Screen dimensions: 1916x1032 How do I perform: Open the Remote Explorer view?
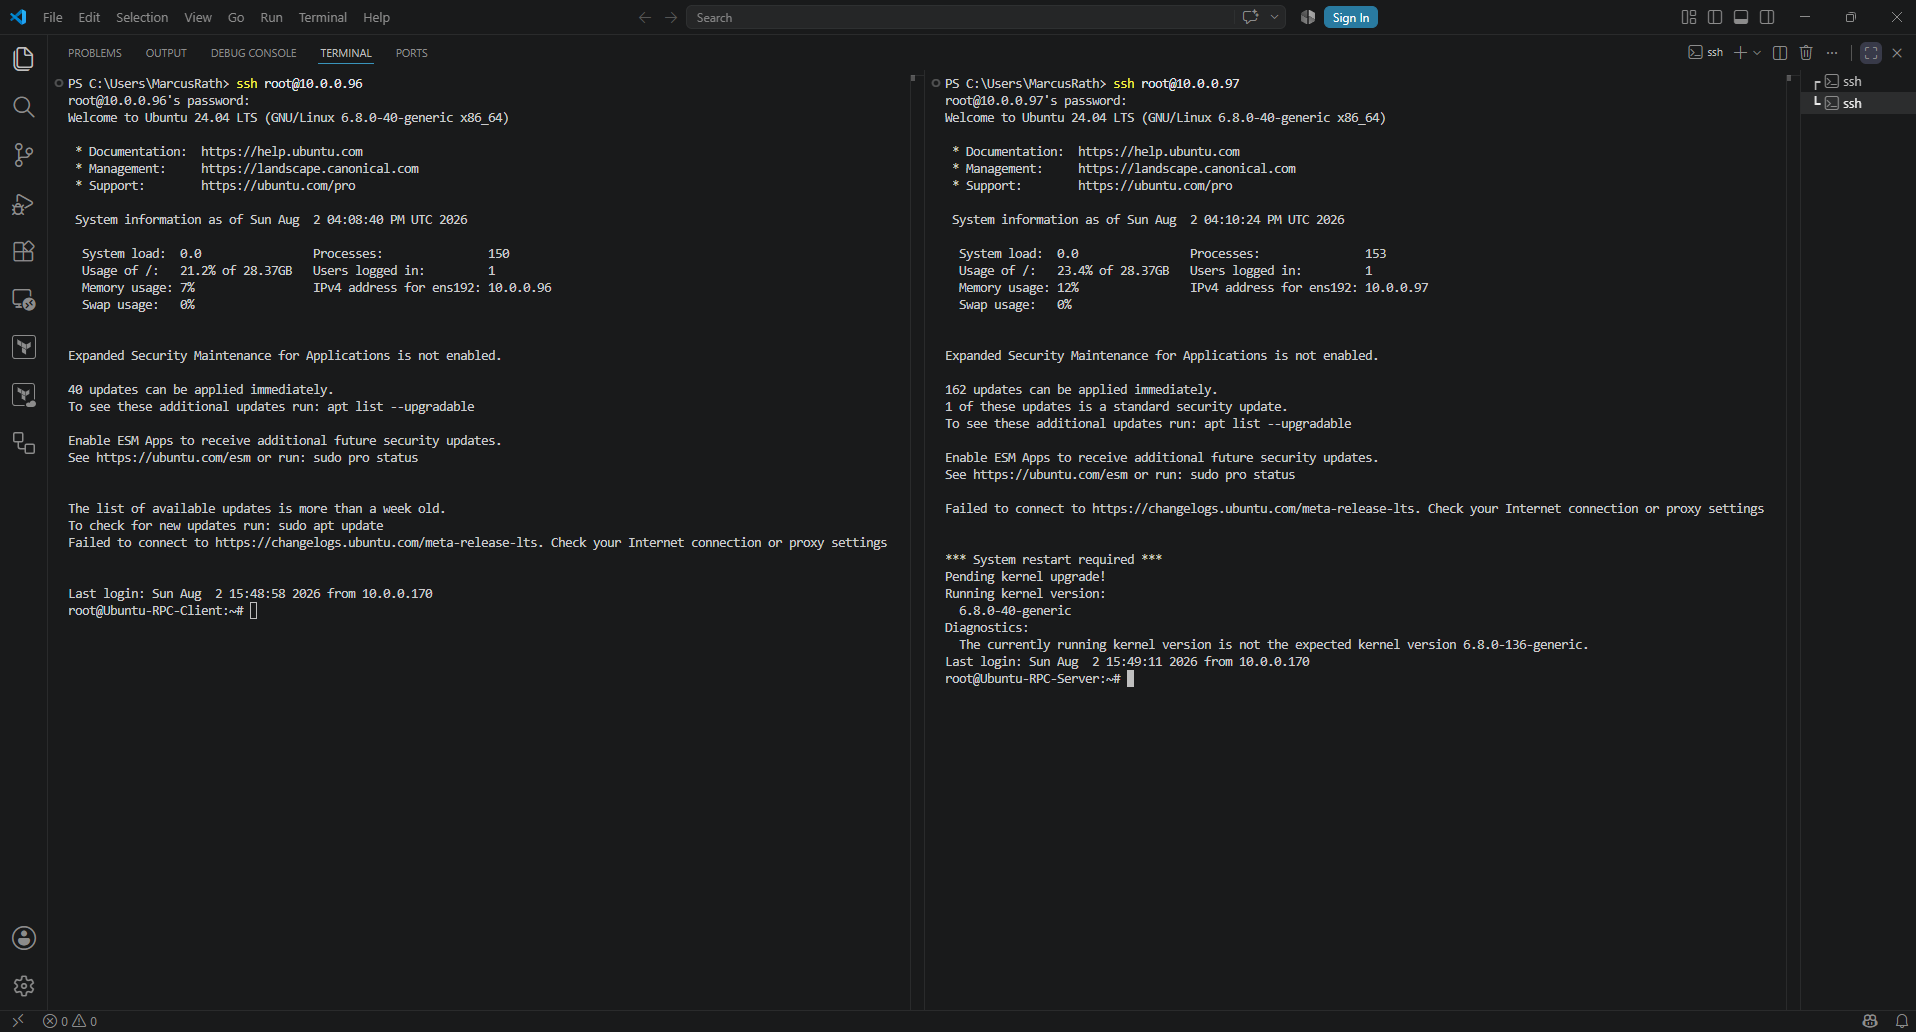24,299
